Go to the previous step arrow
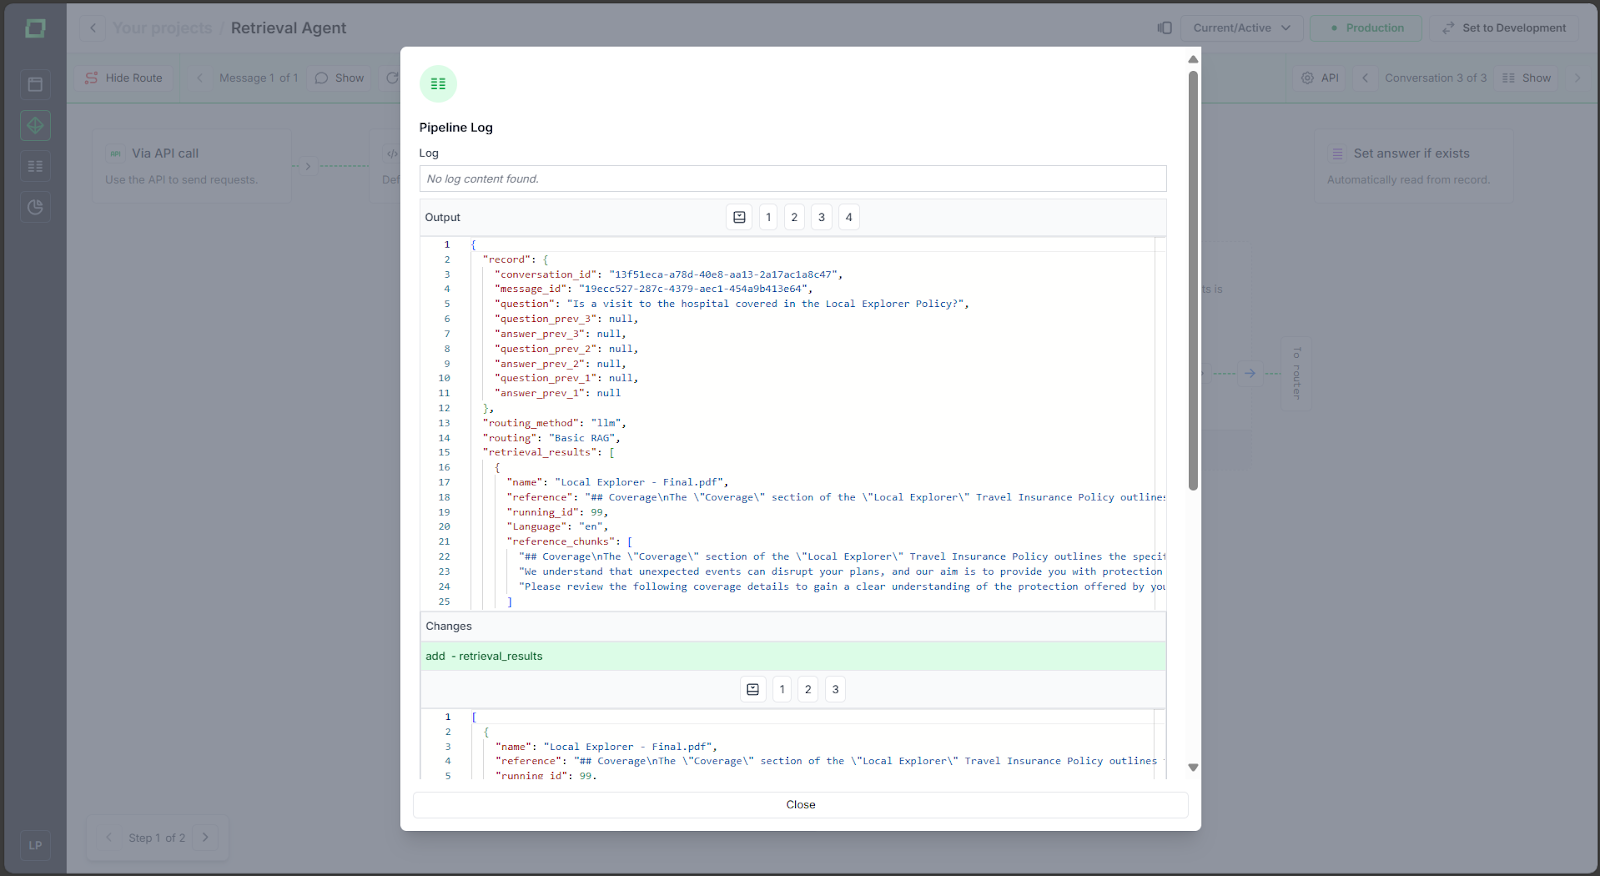Viewport: 1600px width, 876px height. tap(109, 838)
